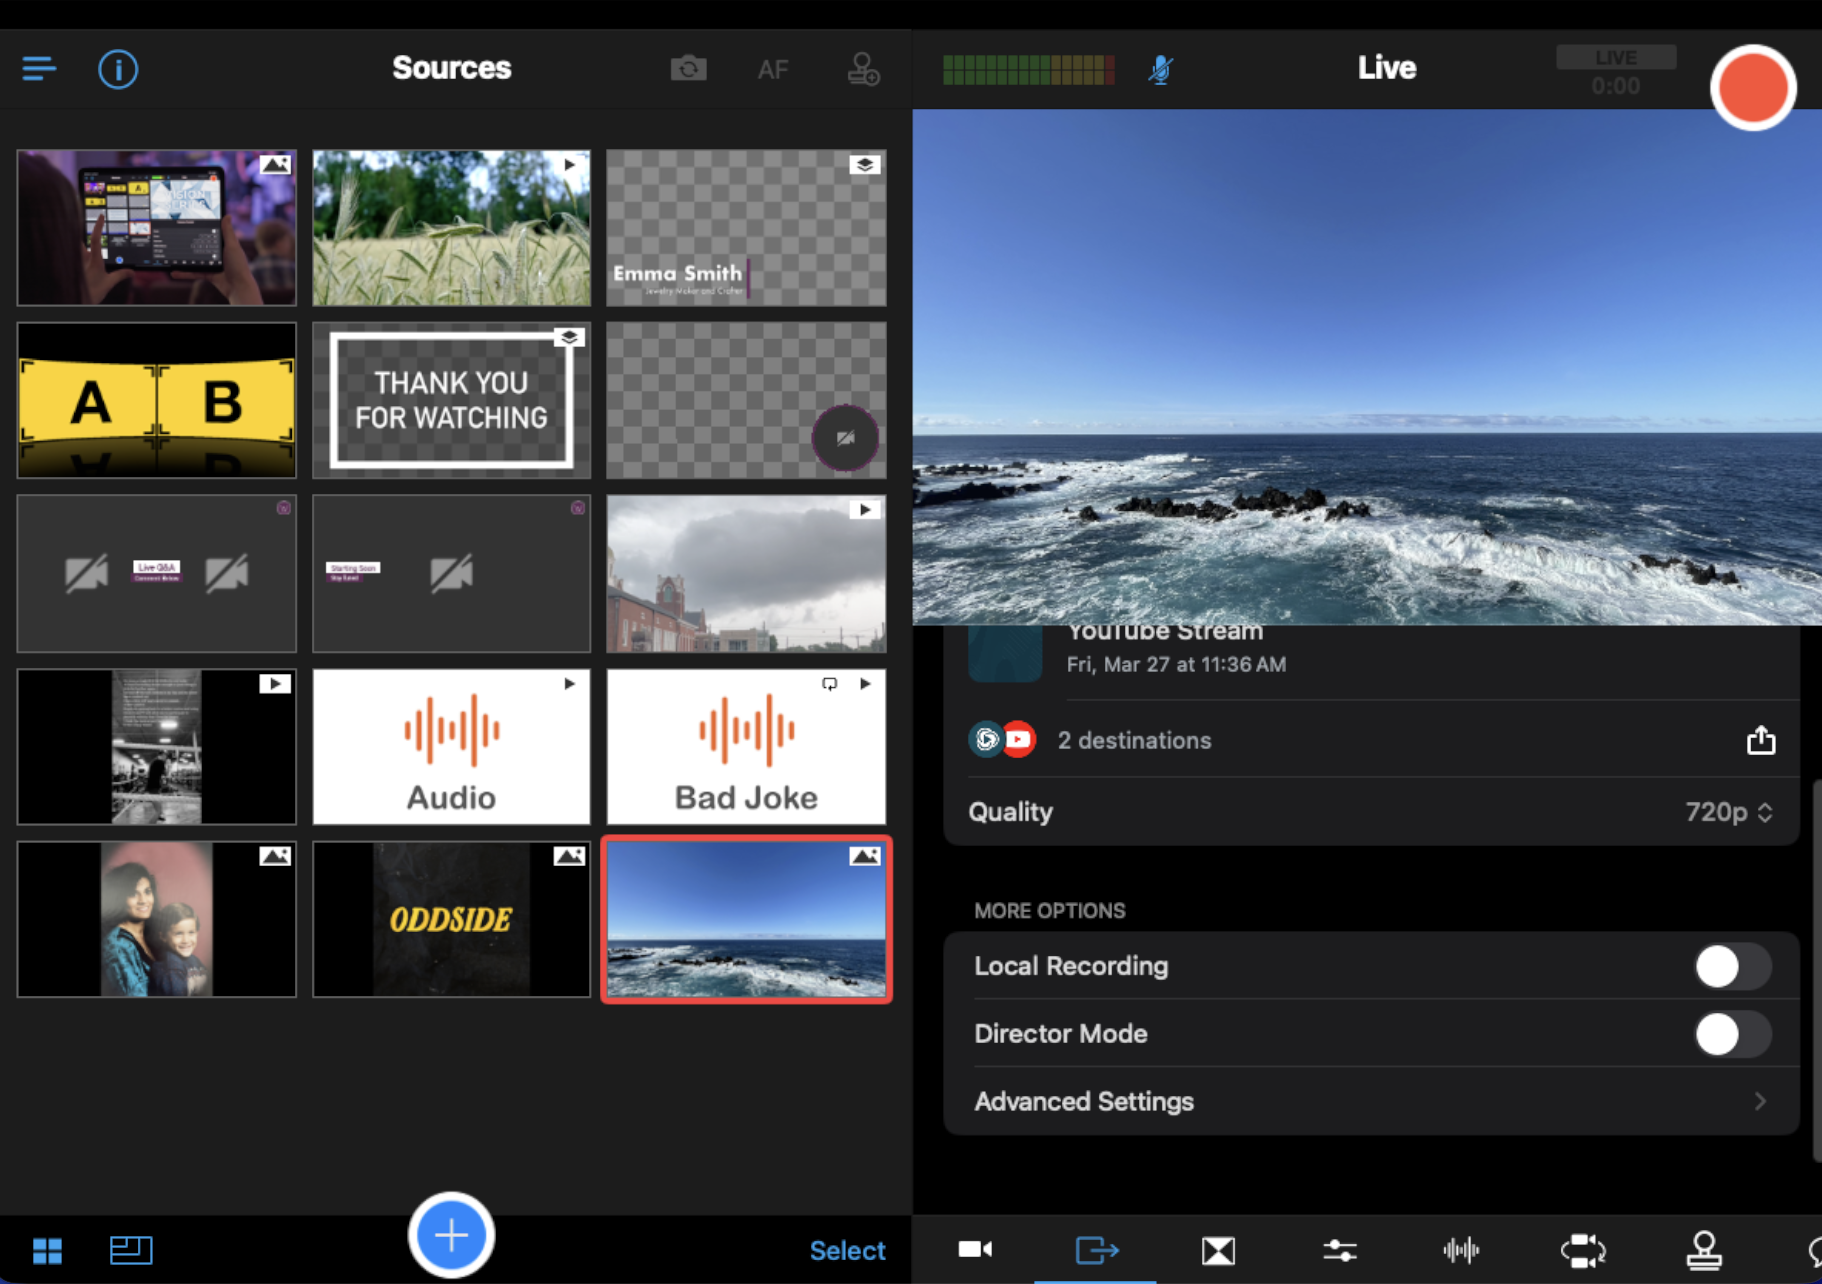Open the add remote guest icon
This screenshot has height=1284, width=1822.
(863, 69)
